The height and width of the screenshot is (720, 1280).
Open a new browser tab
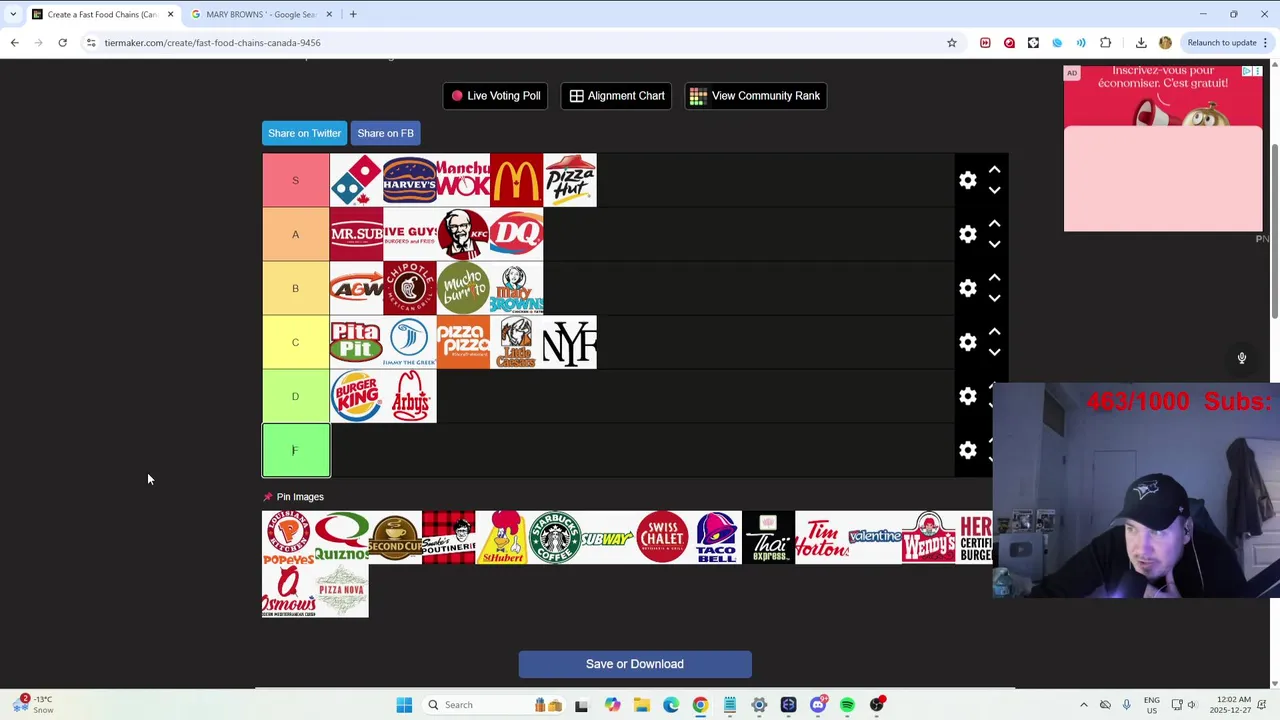[353, 14]
